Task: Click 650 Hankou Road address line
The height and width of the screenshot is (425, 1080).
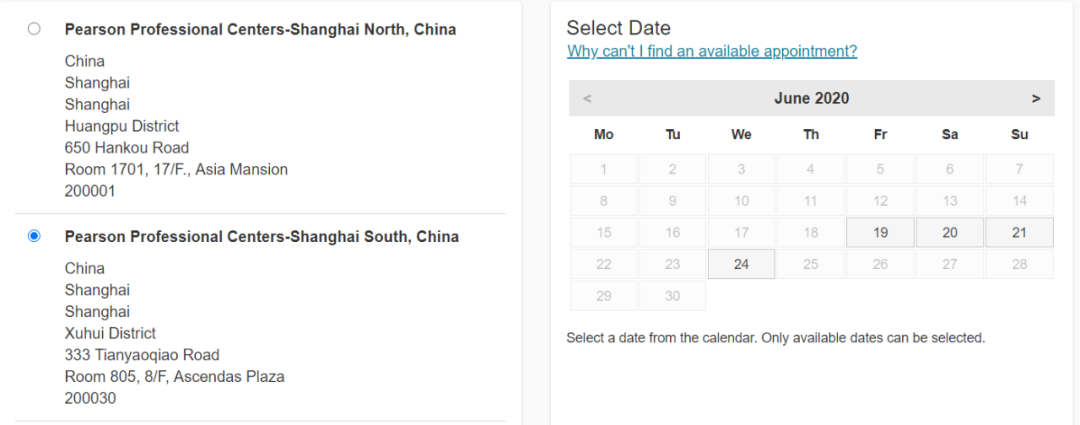Action: pos(127,148)
